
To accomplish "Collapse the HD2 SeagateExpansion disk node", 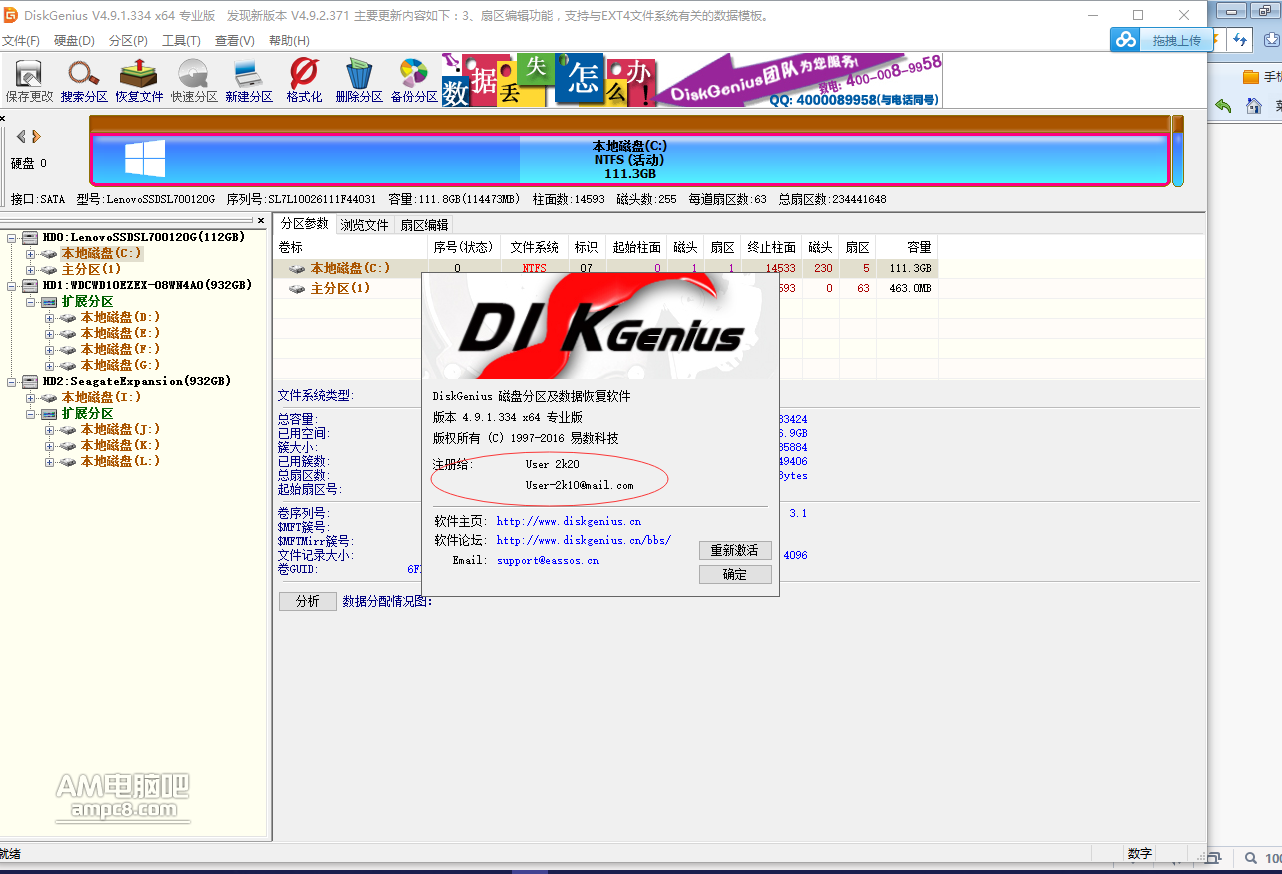I will [x=11, y=382].
